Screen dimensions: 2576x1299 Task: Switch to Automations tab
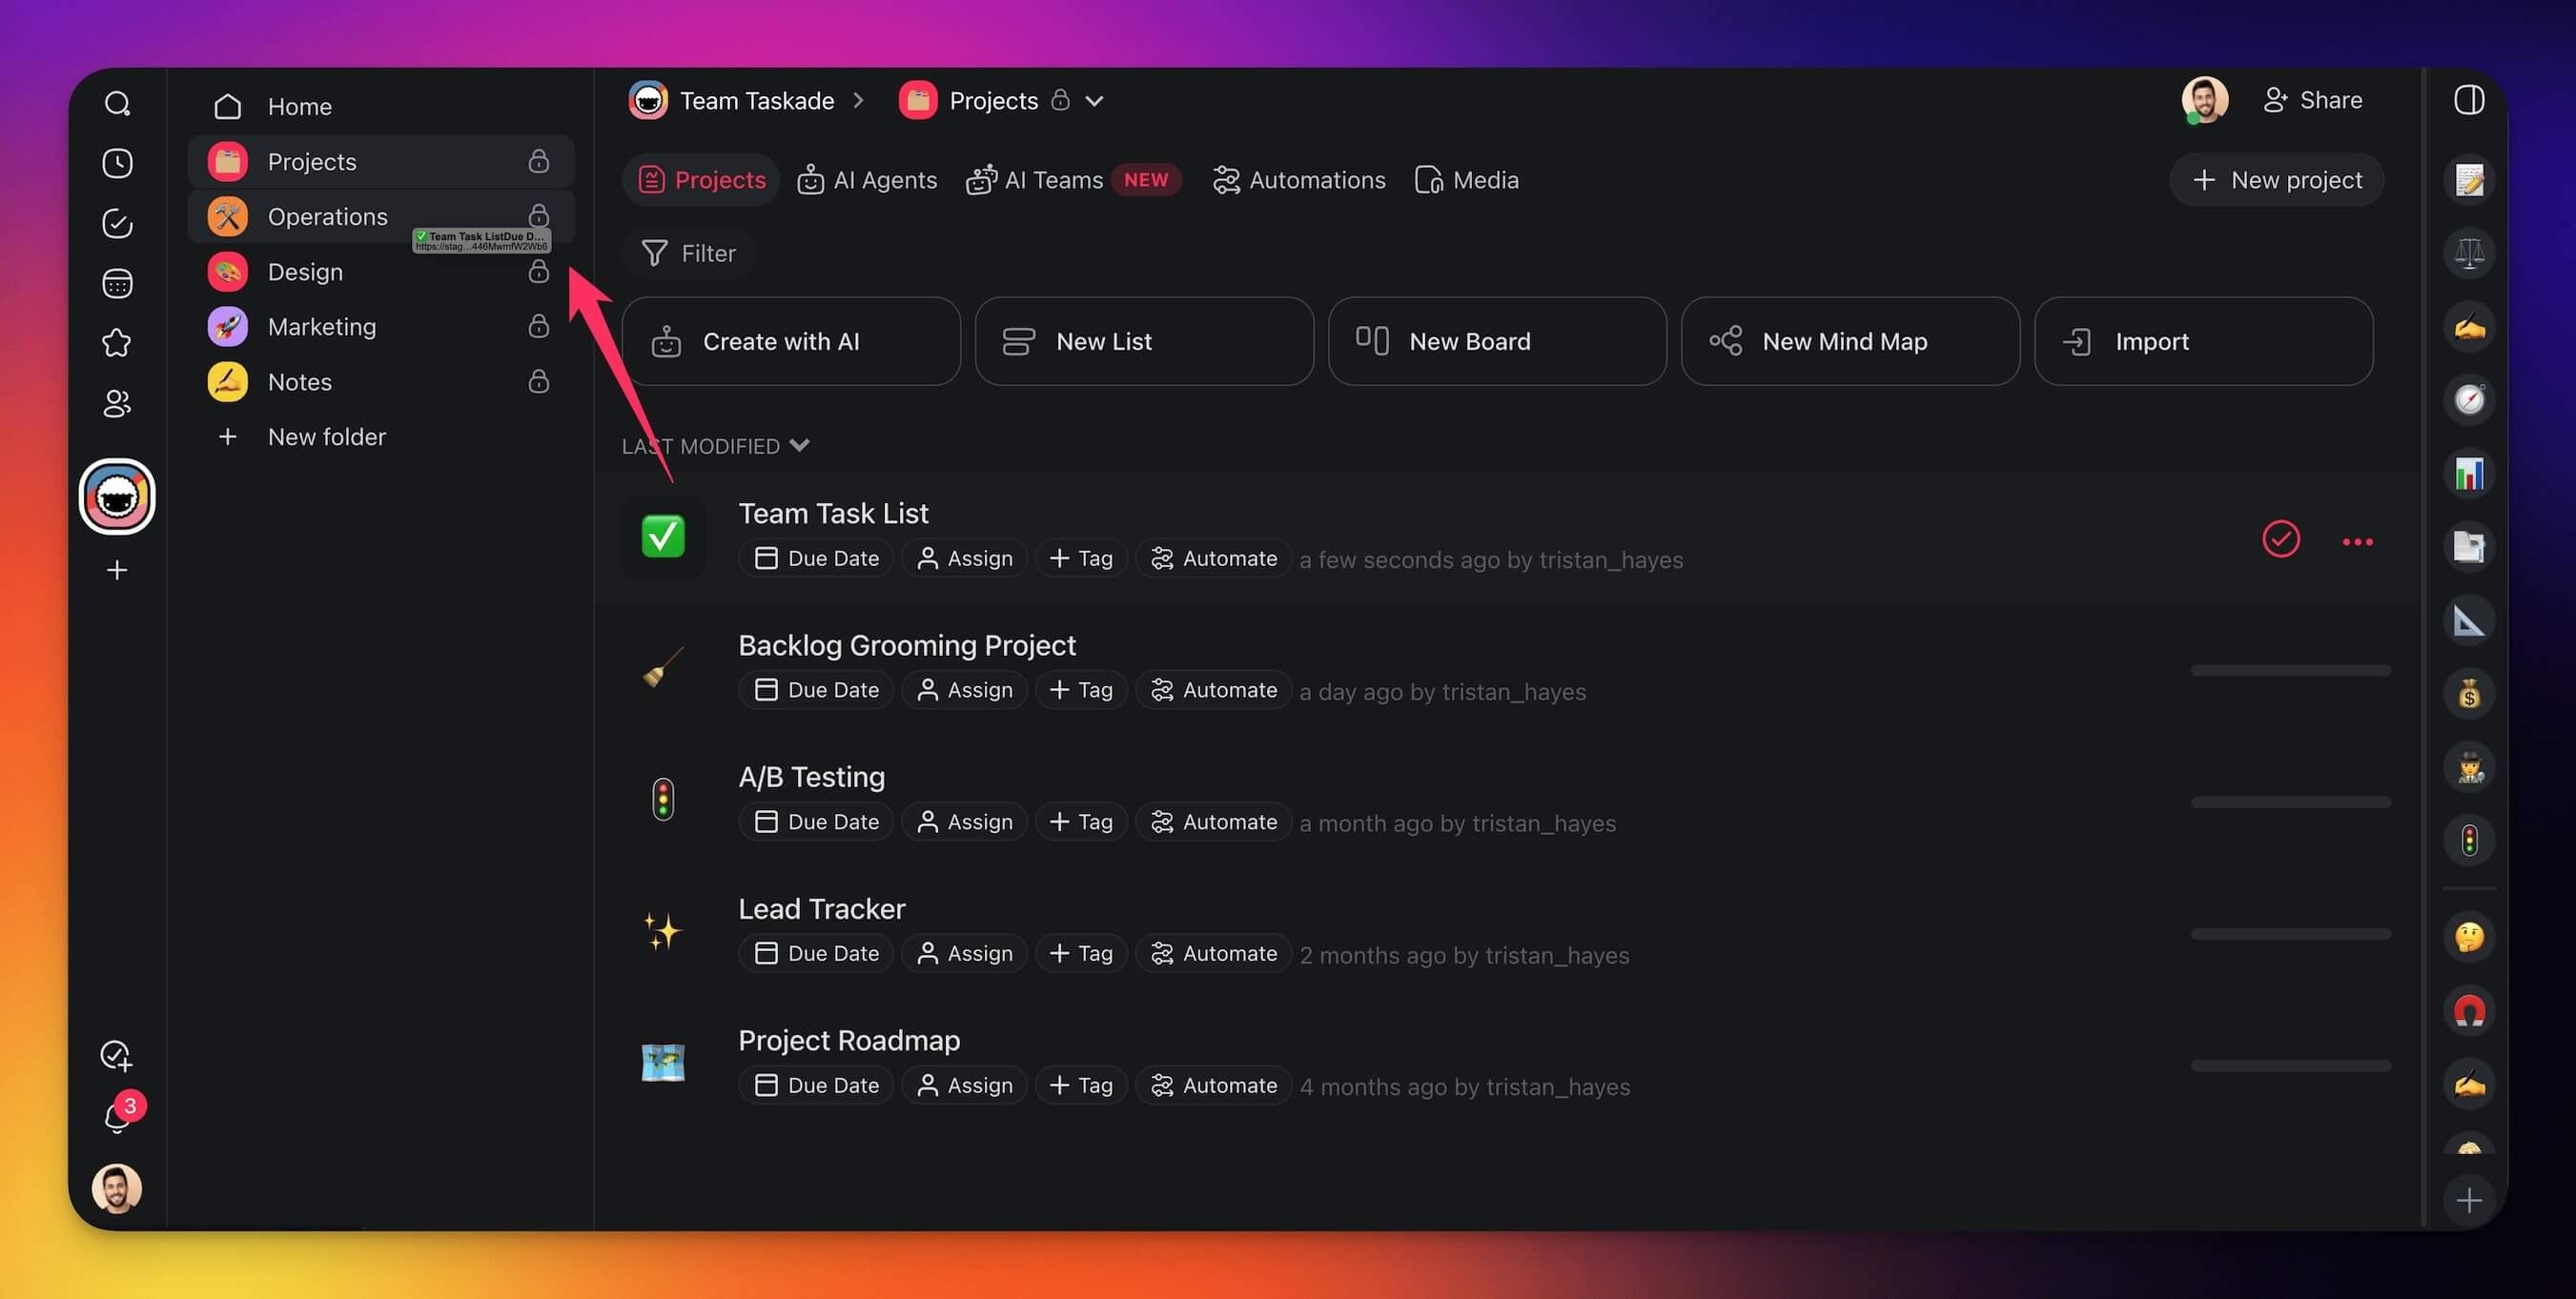[x=1299, y=180]
